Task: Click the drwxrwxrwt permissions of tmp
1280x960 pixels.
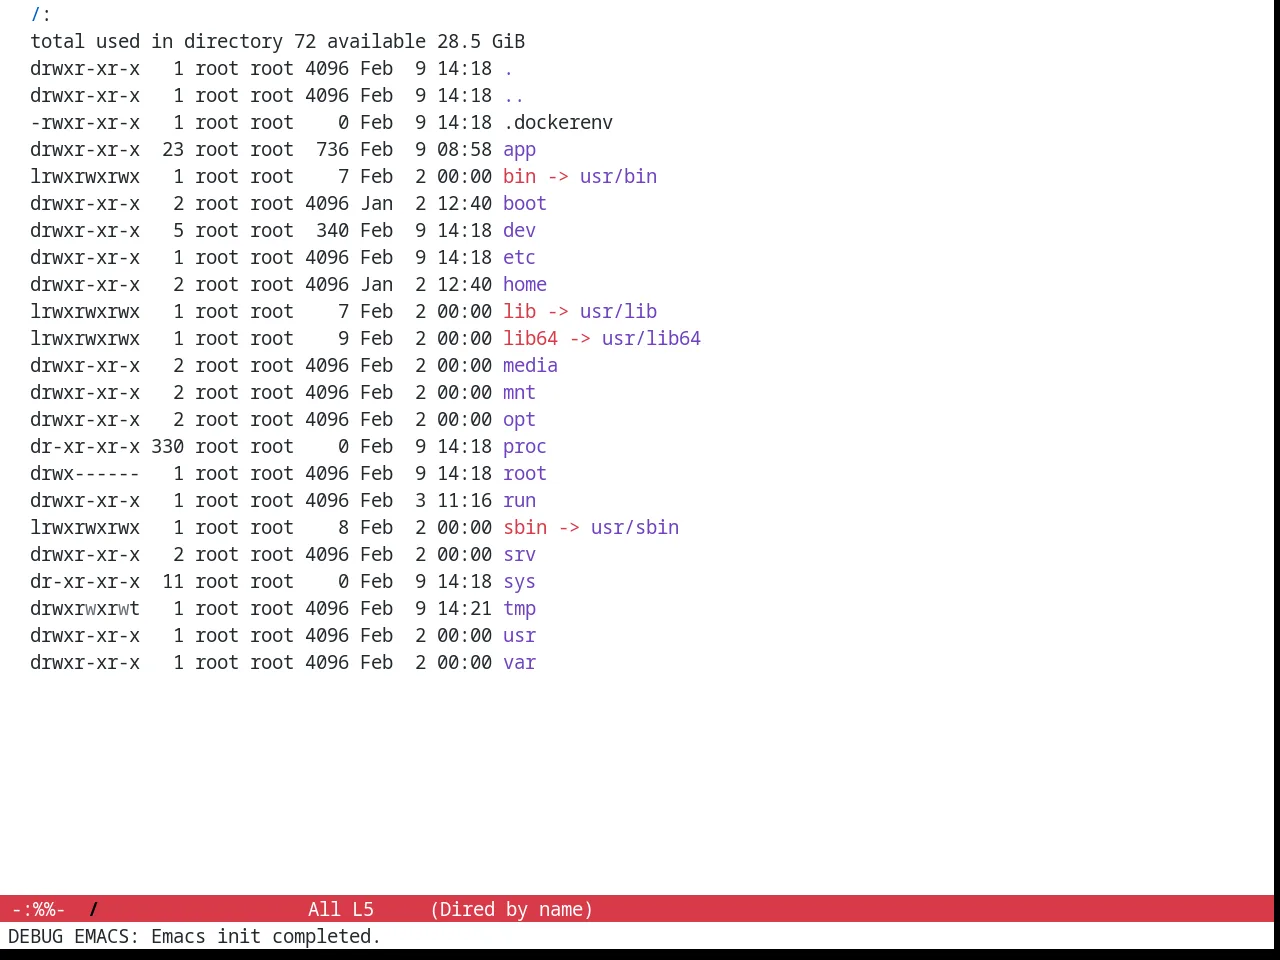Action: pos(85,609)
